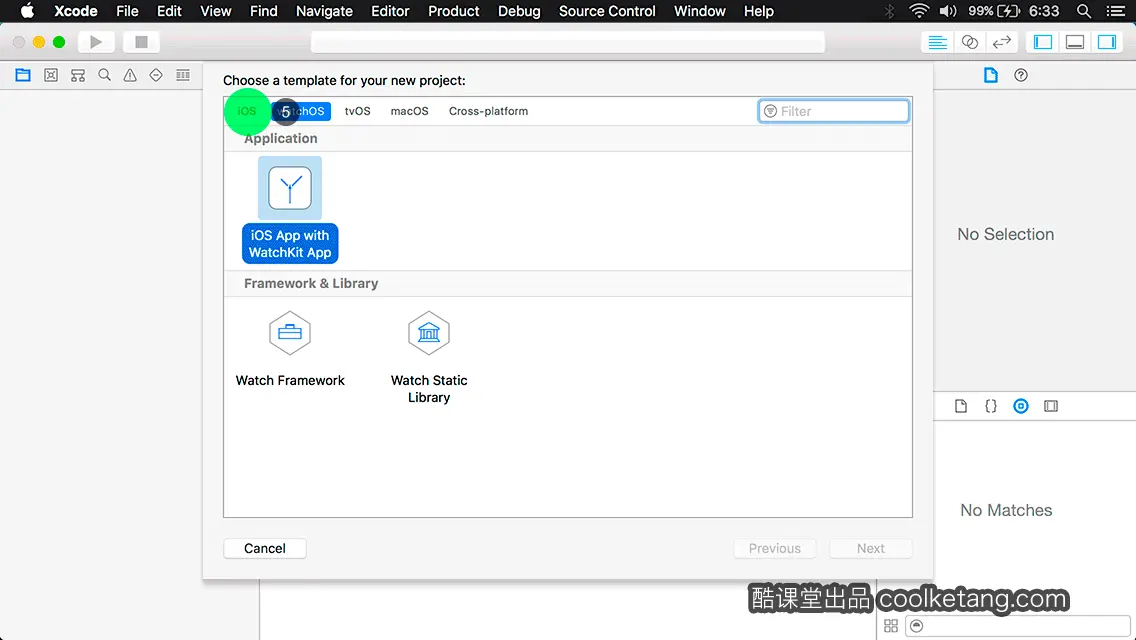1136x640 pixels.
Task: Click the library filter field
Action: click(x=1018, y=626)
